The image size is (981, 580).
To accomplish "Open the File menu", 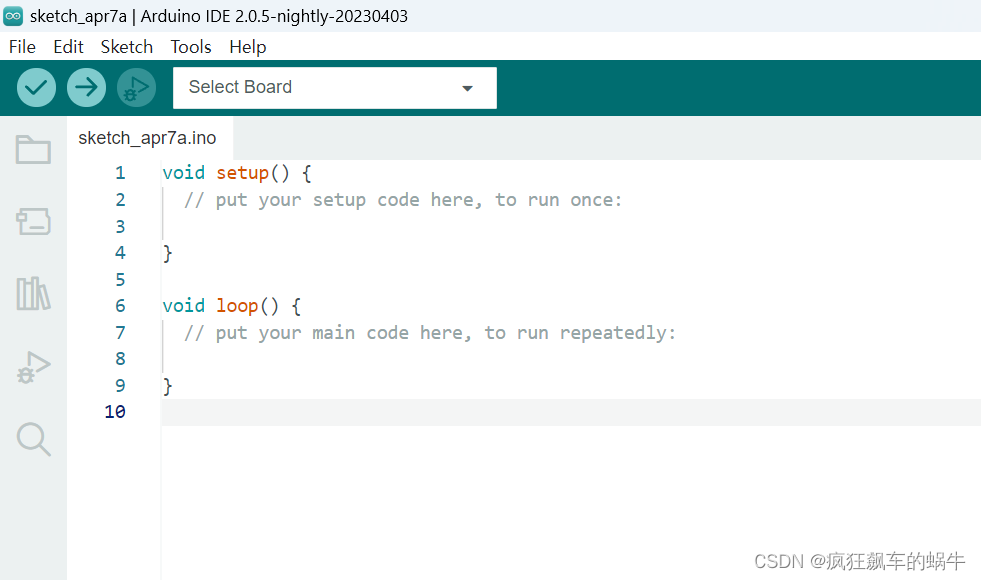I will pyautogui.click(x=23, y=47).
